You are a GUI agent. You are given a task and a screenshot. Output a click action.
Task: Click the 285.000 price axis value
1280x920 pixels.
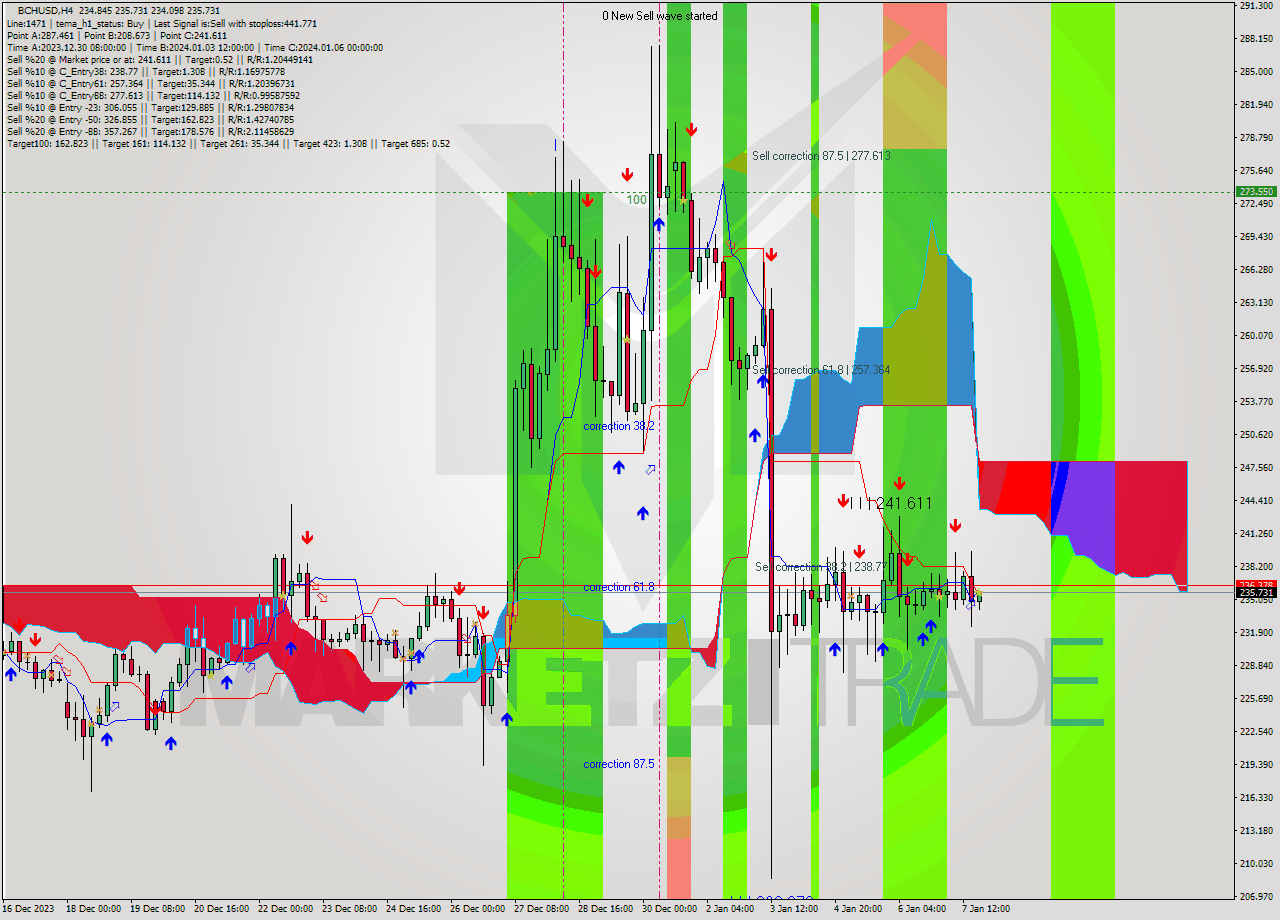[x=1256, y=72]
